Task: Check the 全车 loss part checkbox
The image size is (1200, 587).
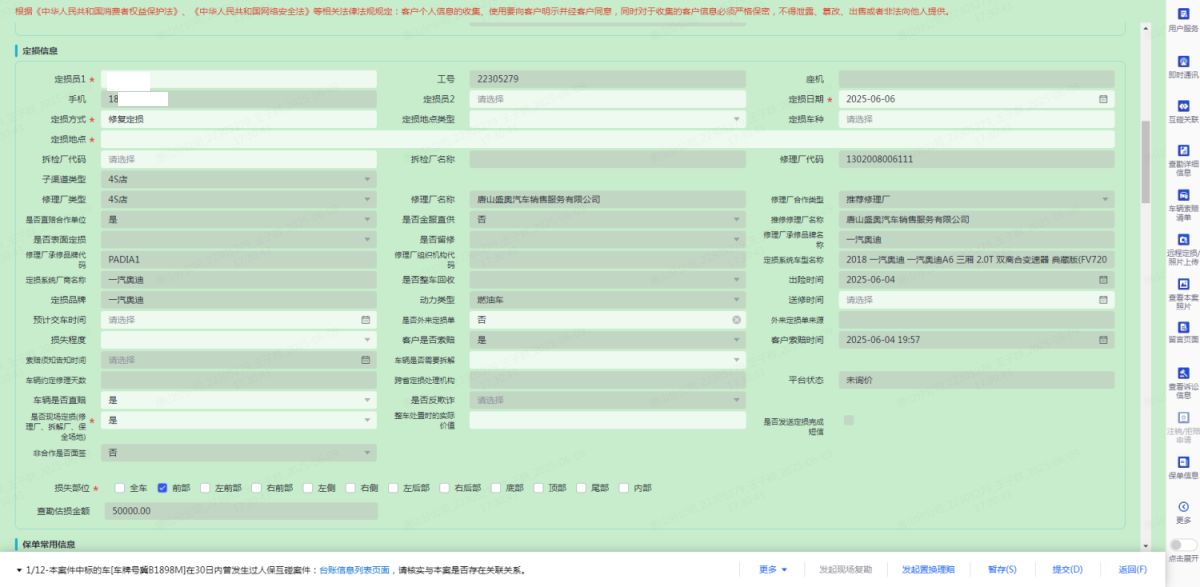Action: (120, 488)
